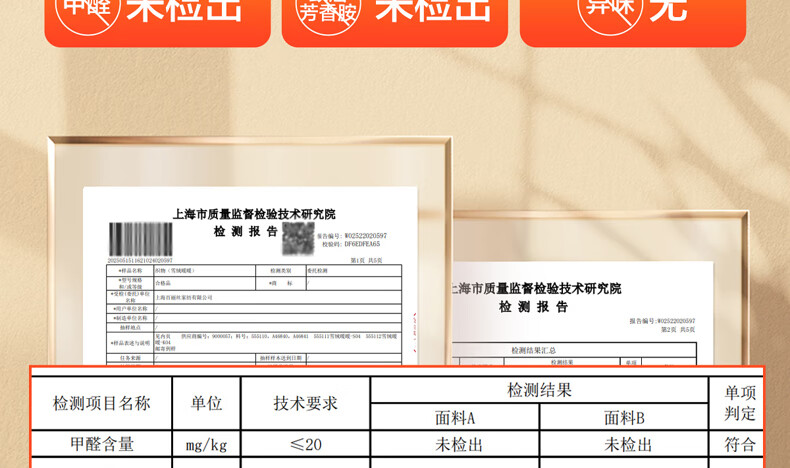The width and height of the screenshot is (790, 468).
Task: Click the ≤20 requirement cell
Action: (x=306, y=444)
